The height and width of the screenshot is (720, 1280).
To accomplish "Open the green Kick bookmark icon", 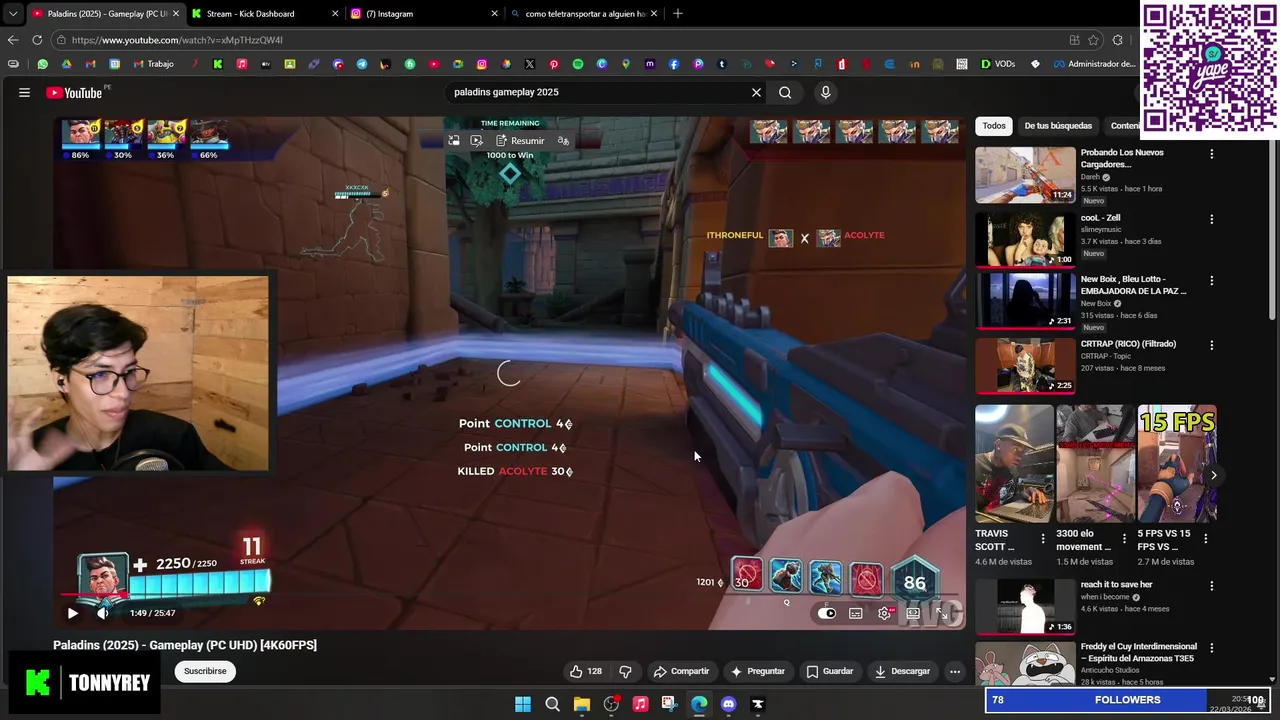I will coord(217,64).
